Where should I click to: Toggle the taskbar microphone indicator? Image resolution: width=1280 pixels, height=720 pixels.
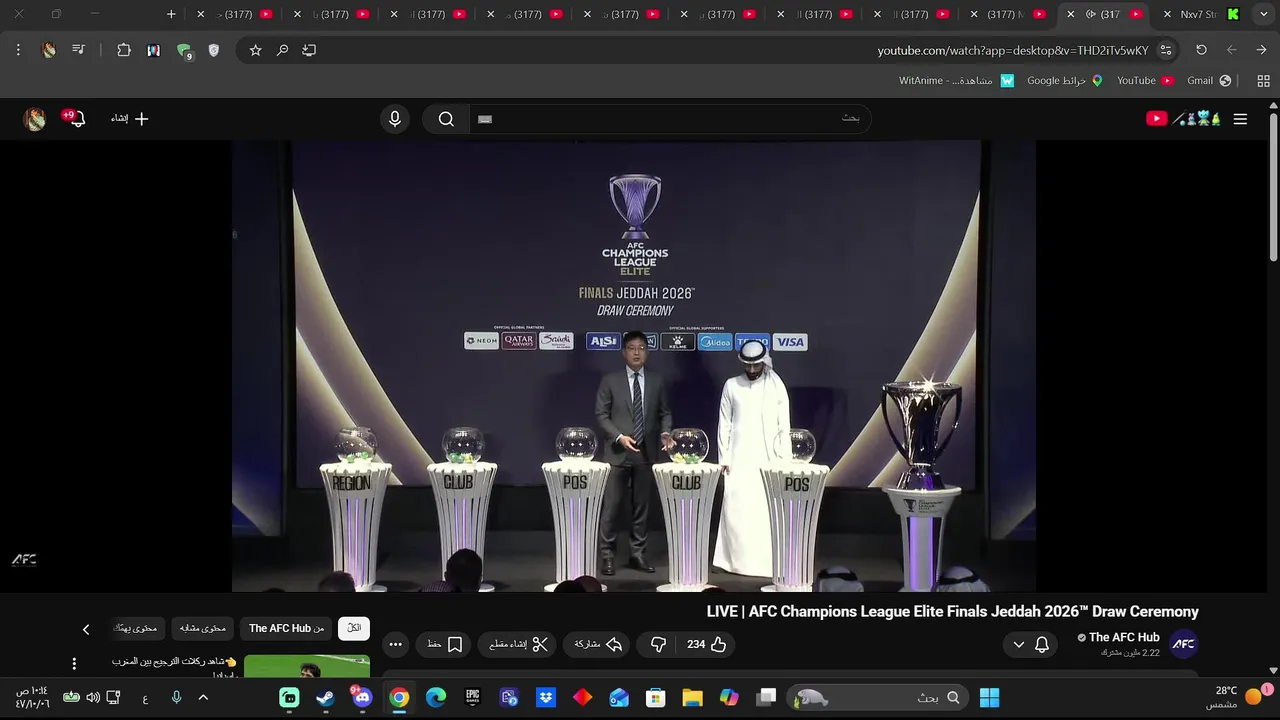pyautogui.click(x=176, y=697)
